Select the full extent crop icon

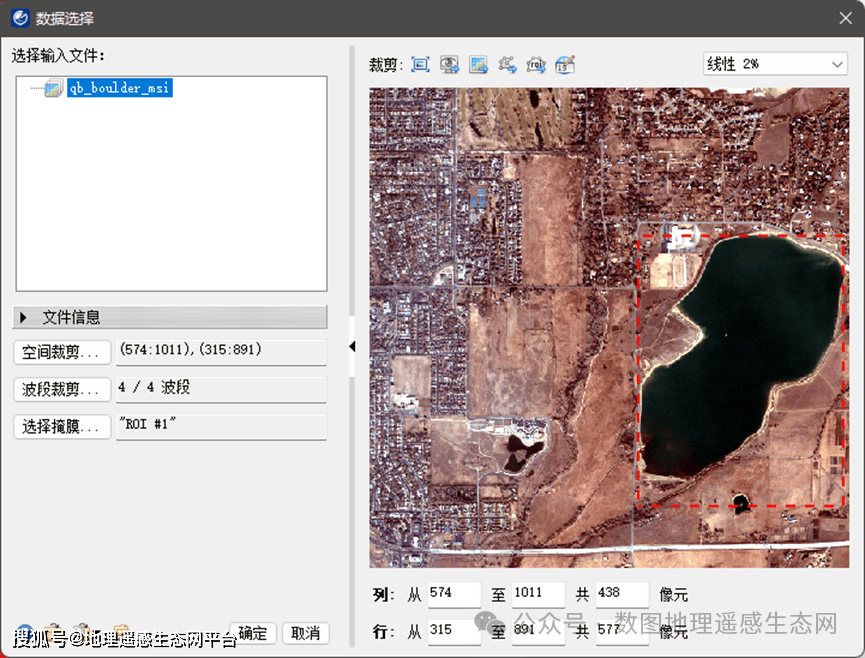pyautogui.click(x=420, y=64)
